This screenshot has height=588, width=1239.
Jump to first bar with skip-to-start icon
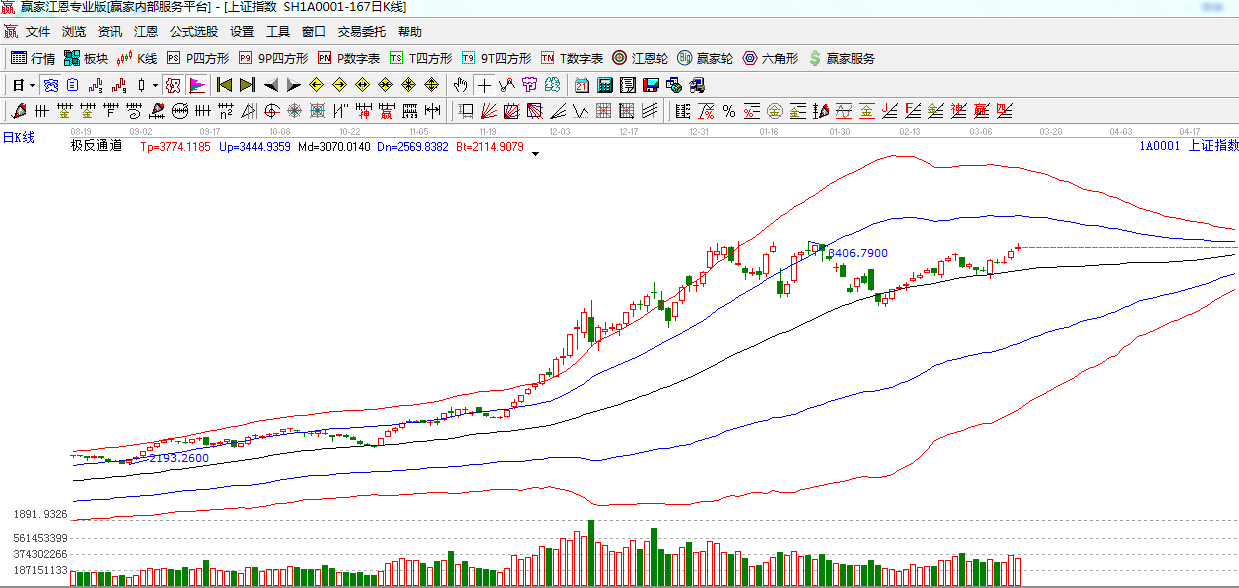[225, 85]
